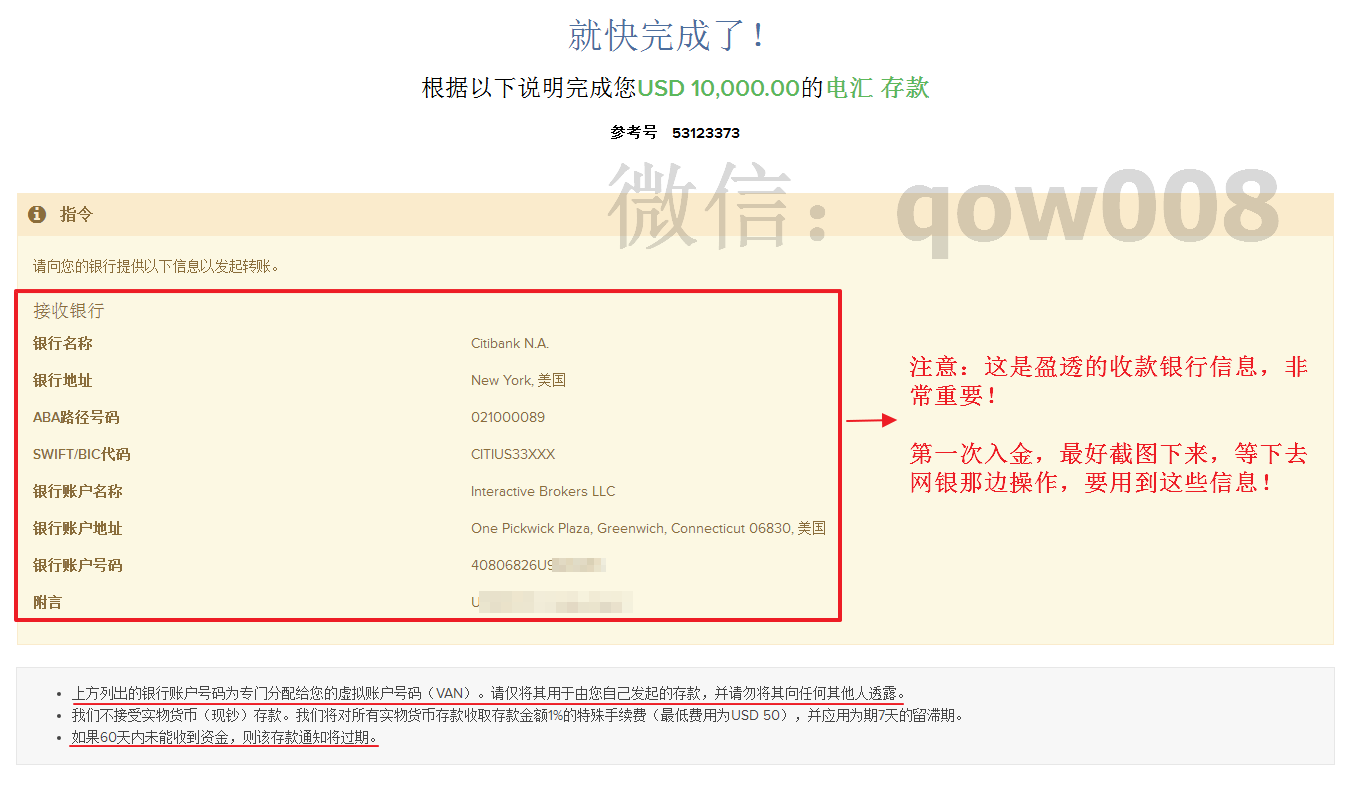Click the info icon beside 指令 header

[39, 214]
